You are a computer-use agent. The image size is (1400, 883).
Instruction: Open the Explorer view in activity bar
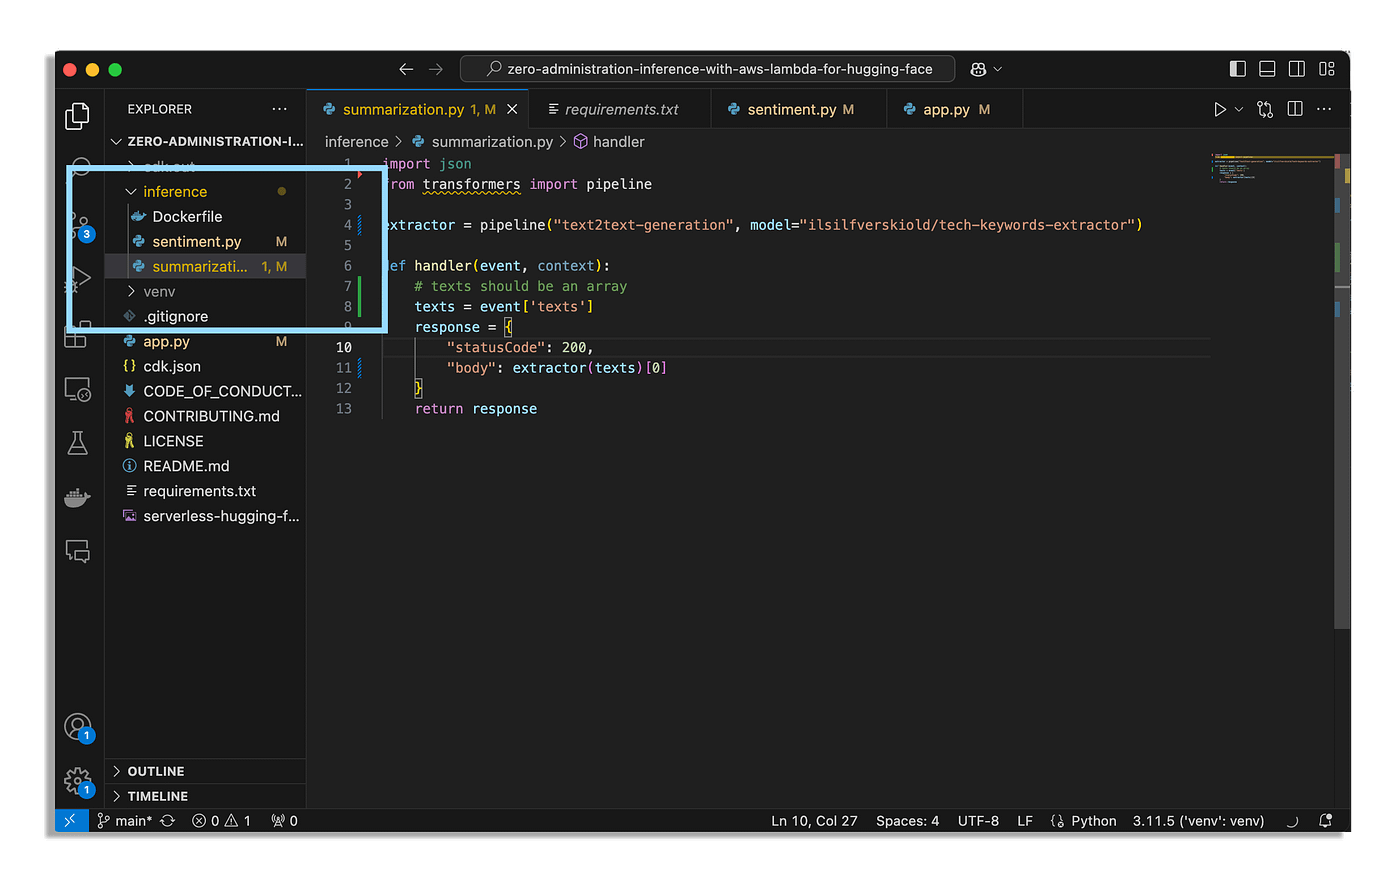(77, 117)
